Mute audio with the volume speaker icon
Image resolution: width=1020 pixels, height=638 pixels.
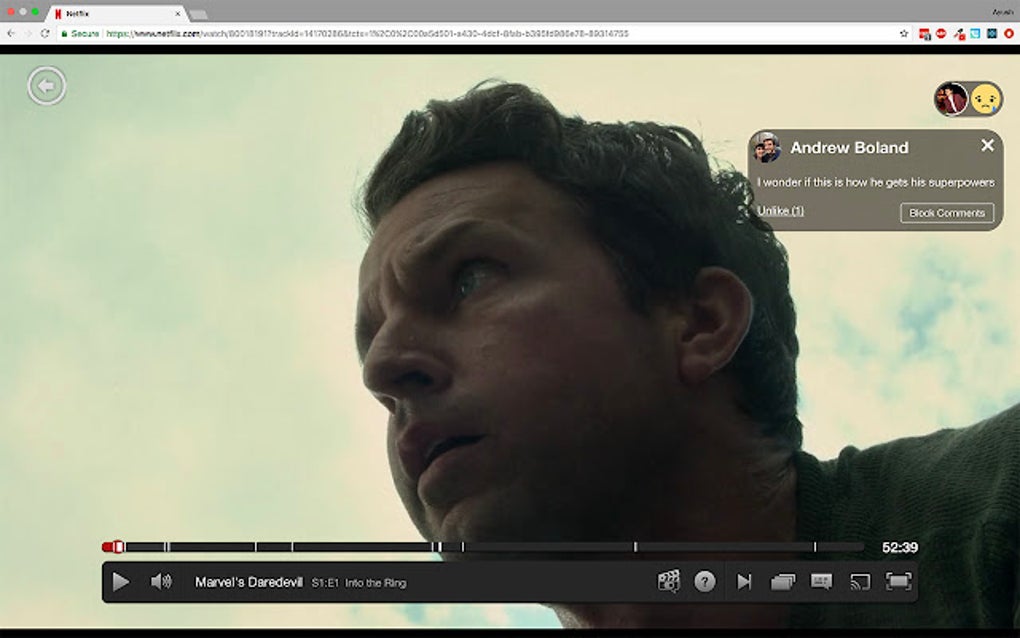point(161,581)
